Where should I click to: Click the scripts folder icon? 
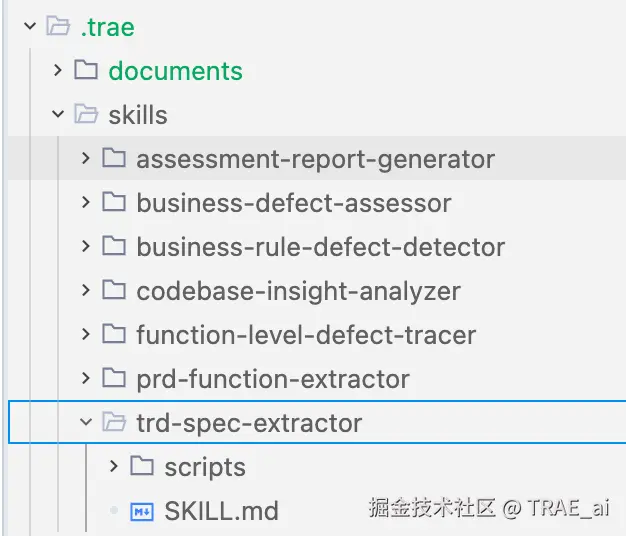point(142,467)
